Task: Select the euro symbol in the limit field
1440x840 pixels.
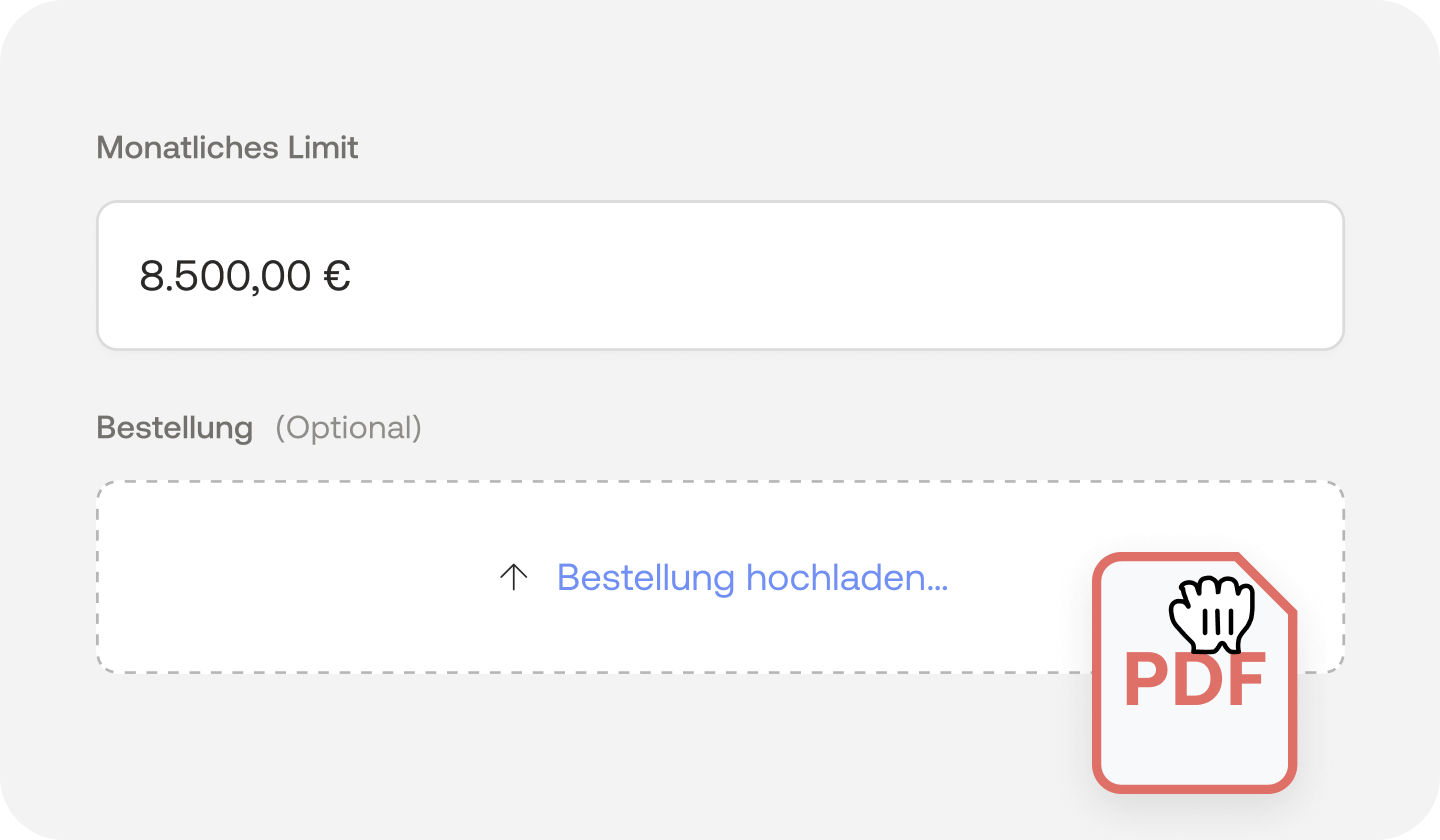Action: pos(339,275)
